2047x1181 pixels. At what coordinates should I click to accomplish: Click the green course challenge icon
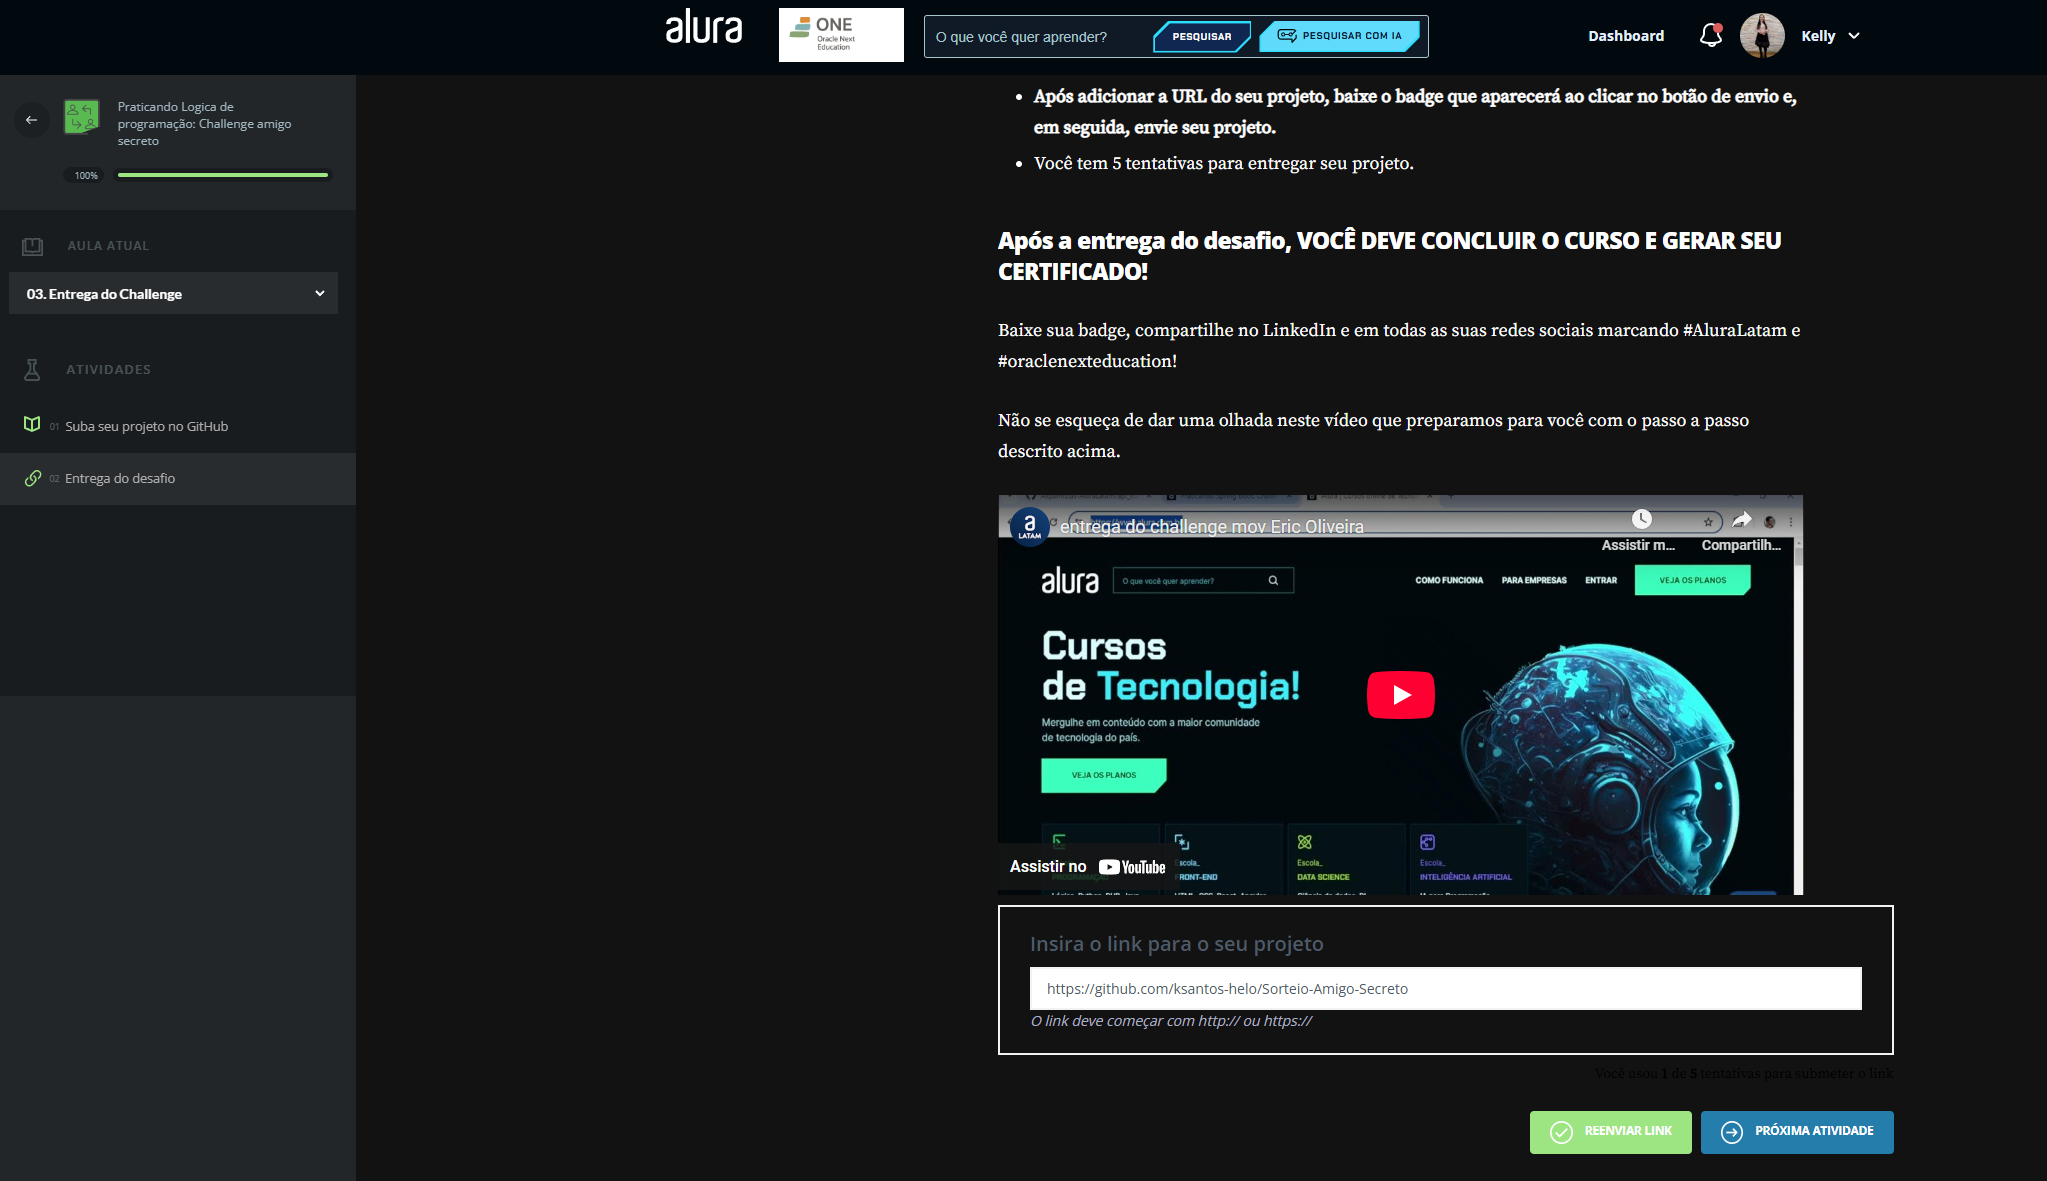click(82, 117)
